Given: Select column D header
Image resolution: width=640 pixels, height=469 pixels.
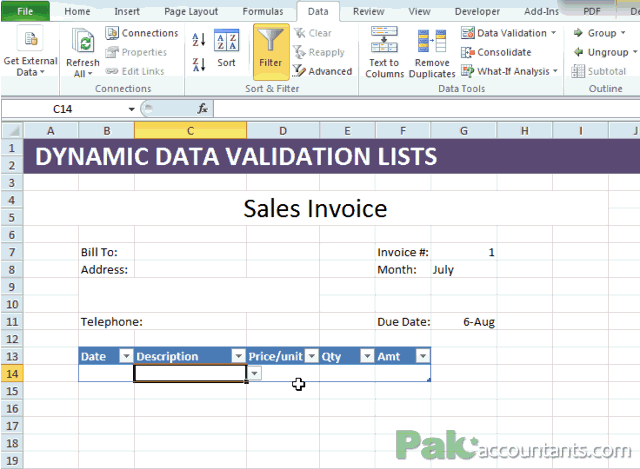Looking at the screenshot, I should pos(283,131).
